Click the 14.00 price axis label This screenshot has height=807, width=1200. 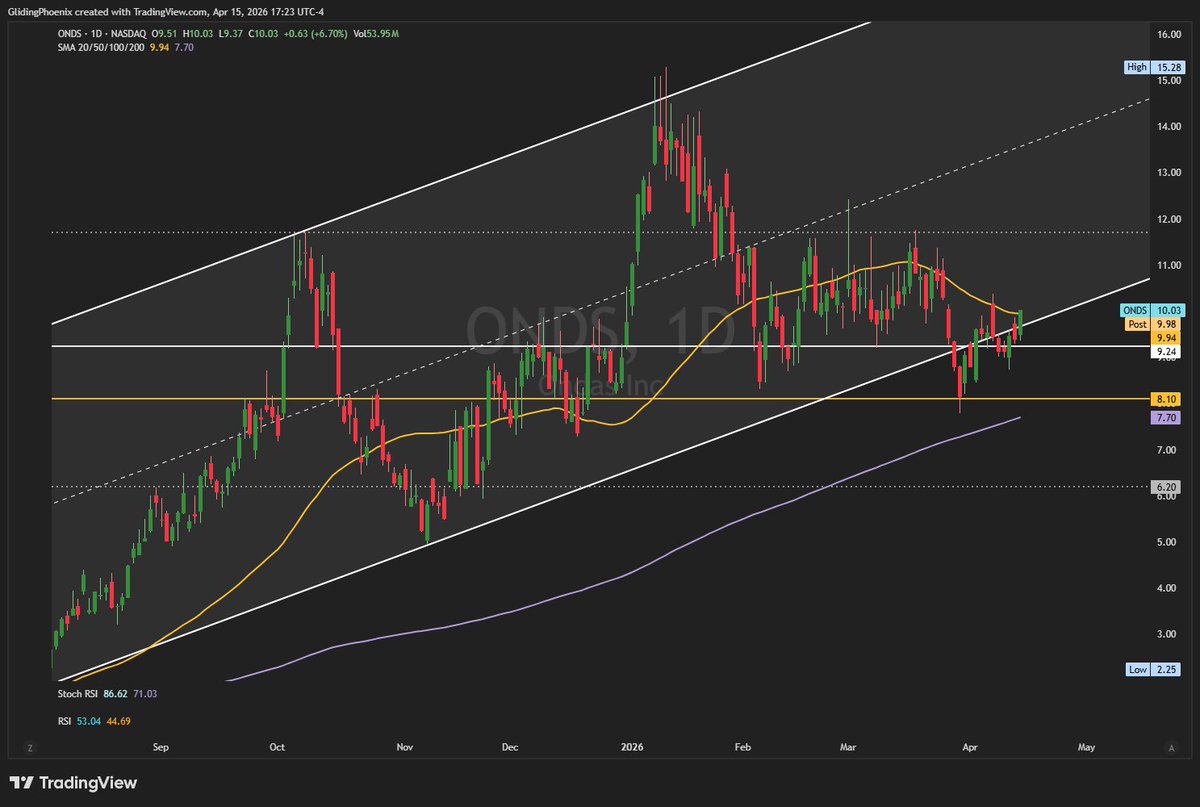1169,127
